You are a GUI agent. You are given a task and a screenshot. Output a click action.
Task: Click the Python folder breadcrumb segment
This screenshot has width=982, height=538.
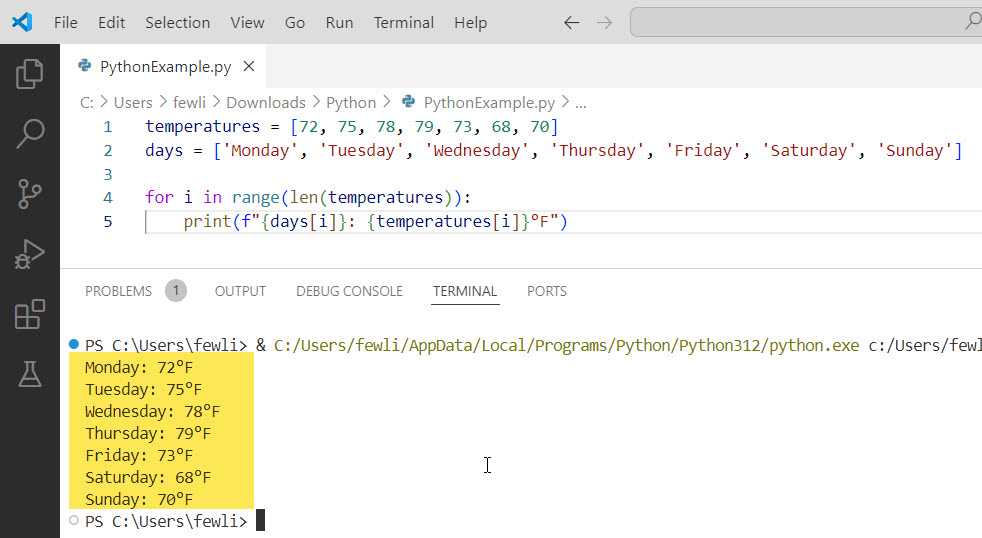click(351, 103)
